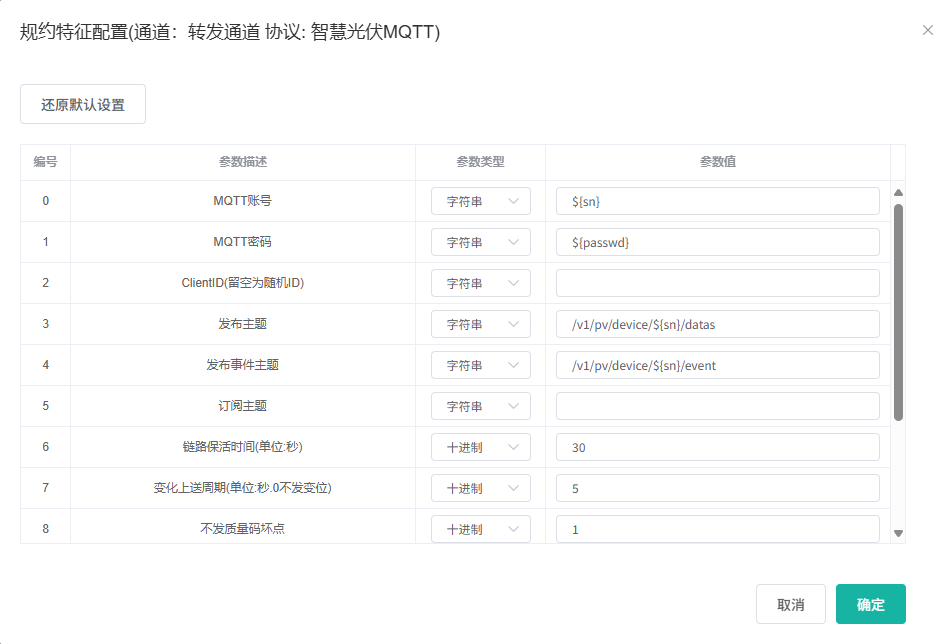Expand type dropdown for ClientID row
This screenshot has height=644, width=952.
[480, 283]
